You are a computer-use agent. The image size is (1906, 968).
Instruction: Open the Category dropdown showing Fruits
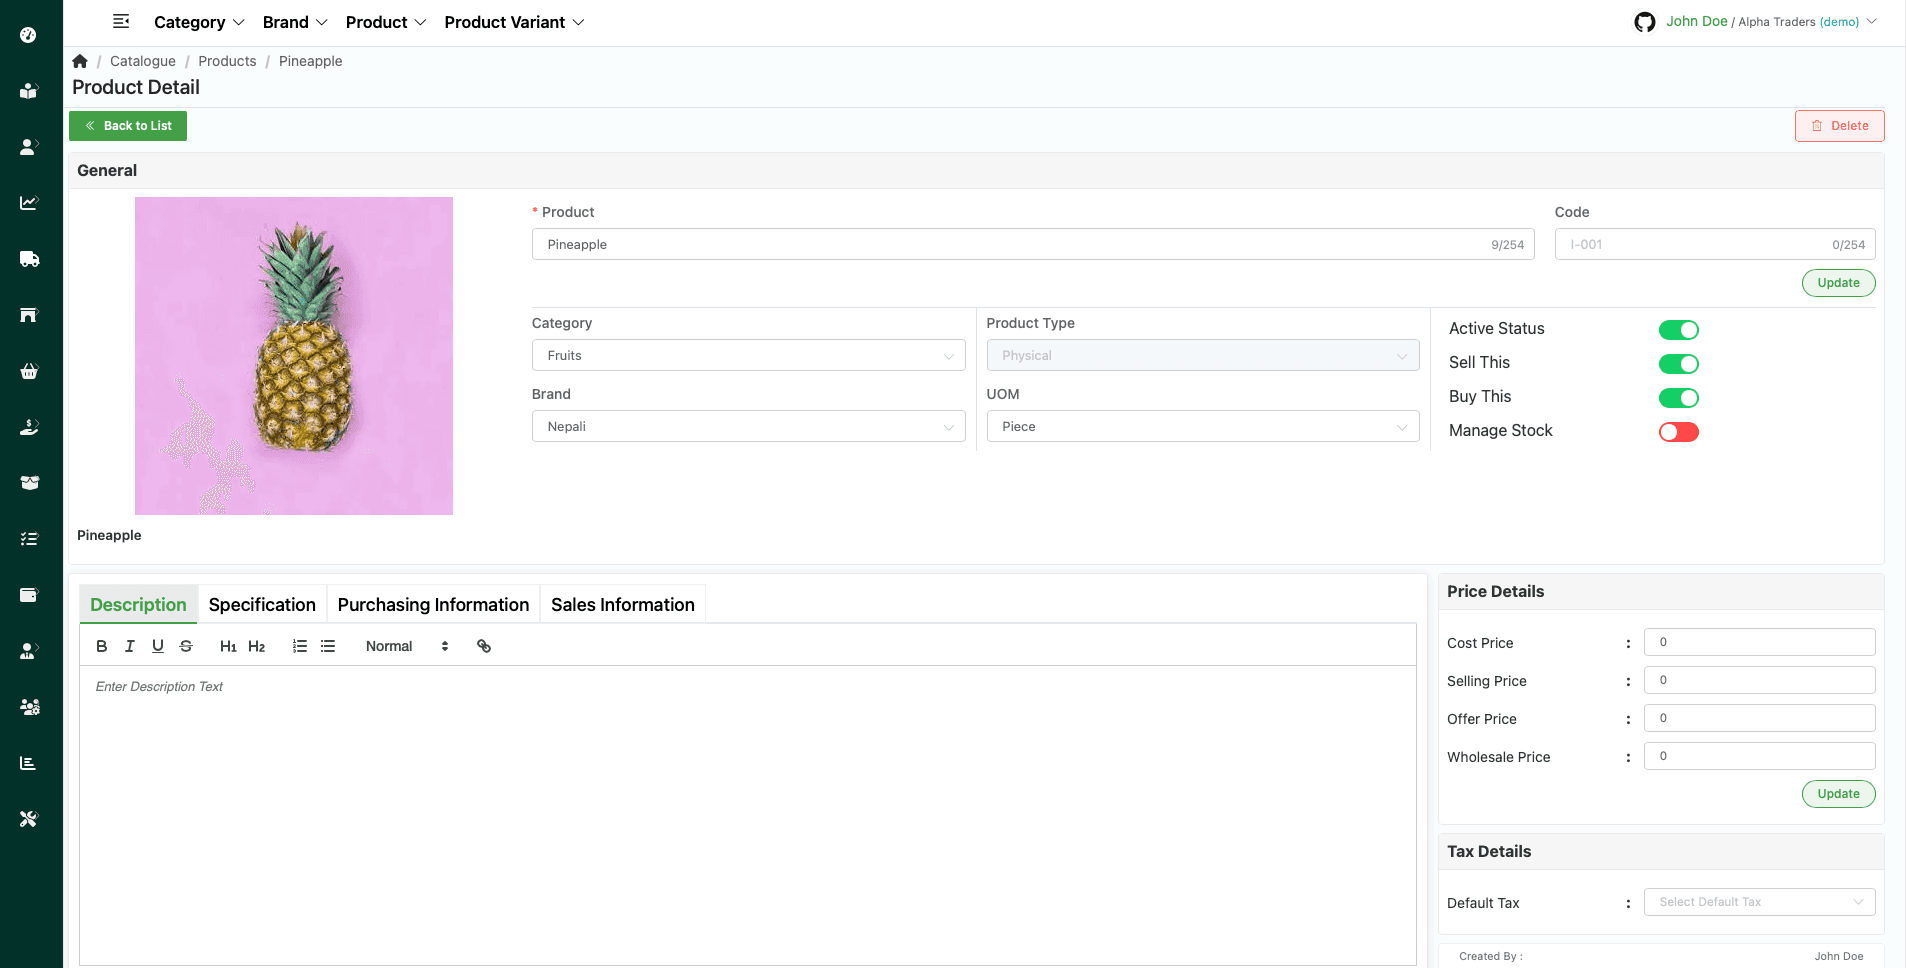click(x=748, y=356)
